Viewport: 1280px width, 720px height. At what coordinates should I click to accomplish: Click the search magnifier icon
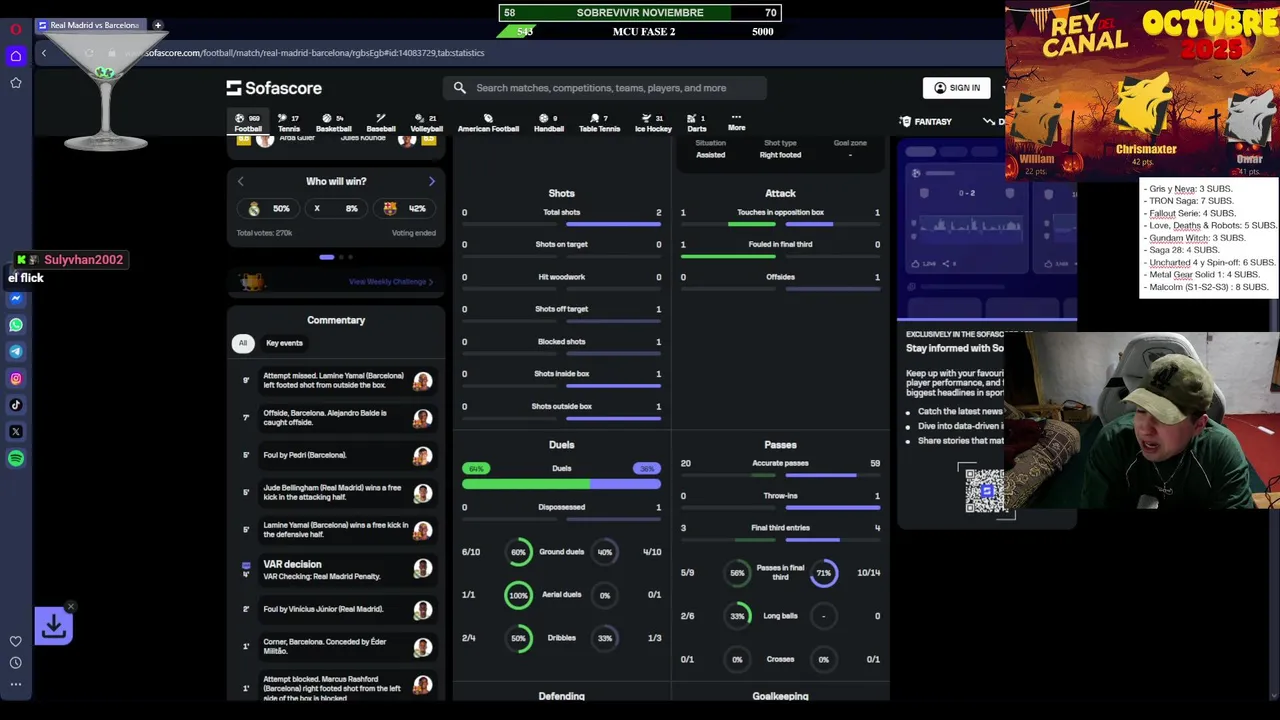click(460, 88)
